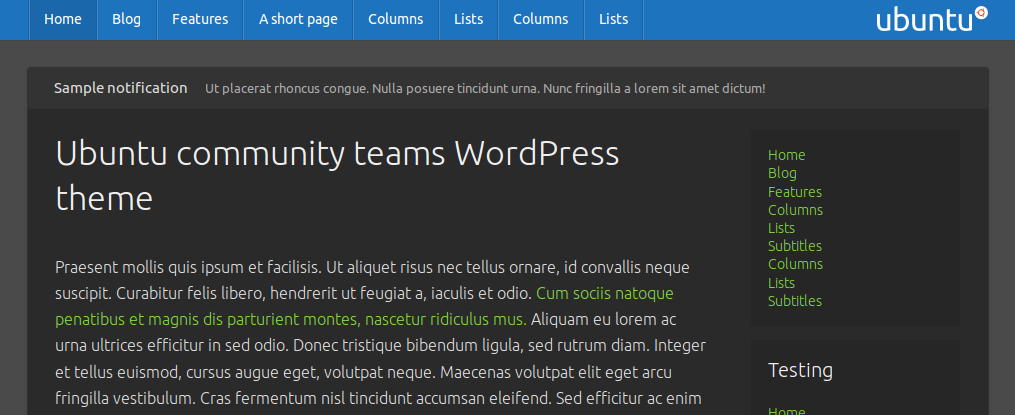Open the Features link in the sidebar
This screenshot has height=415, width=1015.
[x=795, y=192]
